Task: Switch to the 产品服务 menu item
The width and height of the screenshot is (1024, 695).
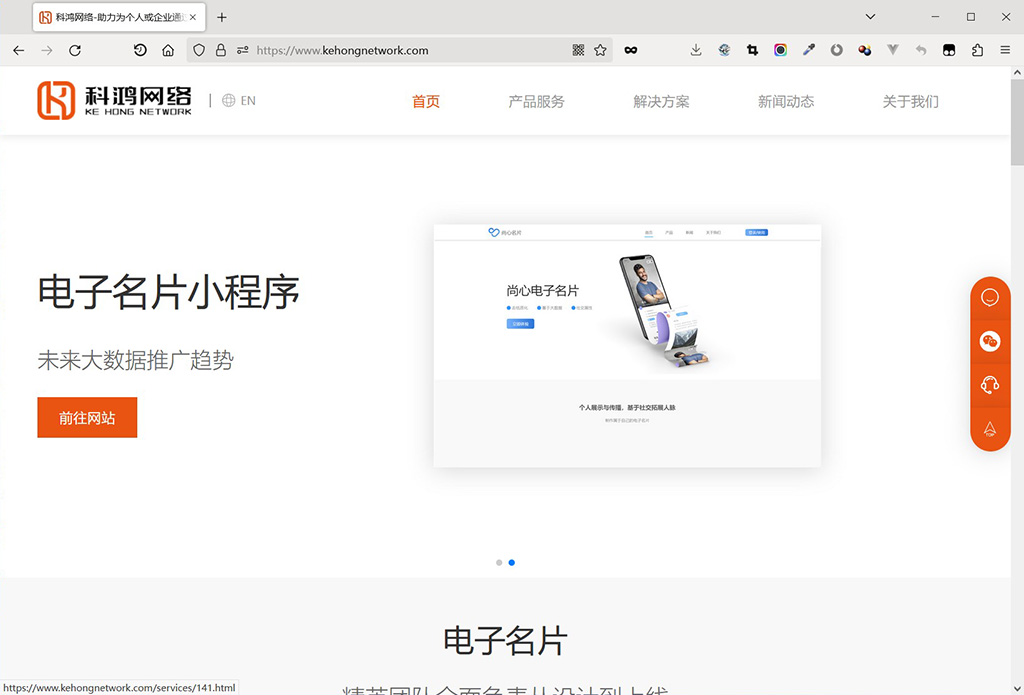Action: [536, 100]
